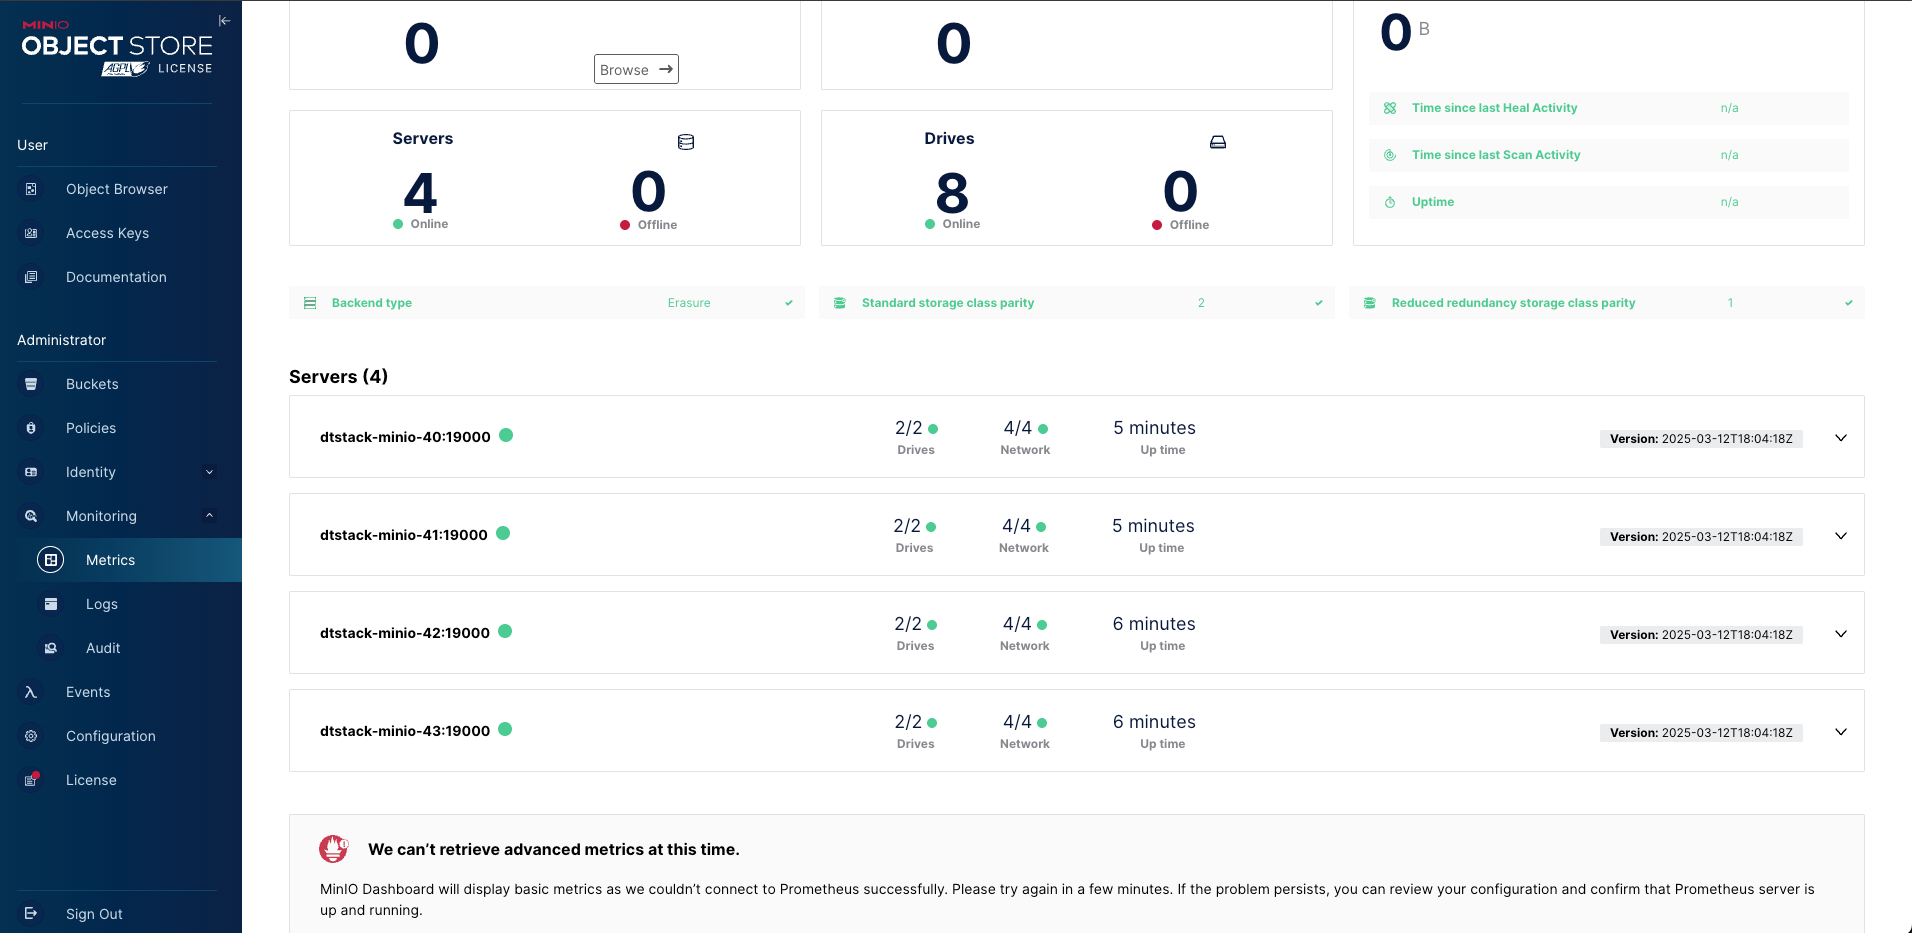Expand the dtstack-minio-43:19000 server row
The width and height of the screenshot is (1912, 933).
click(1840, 732)
